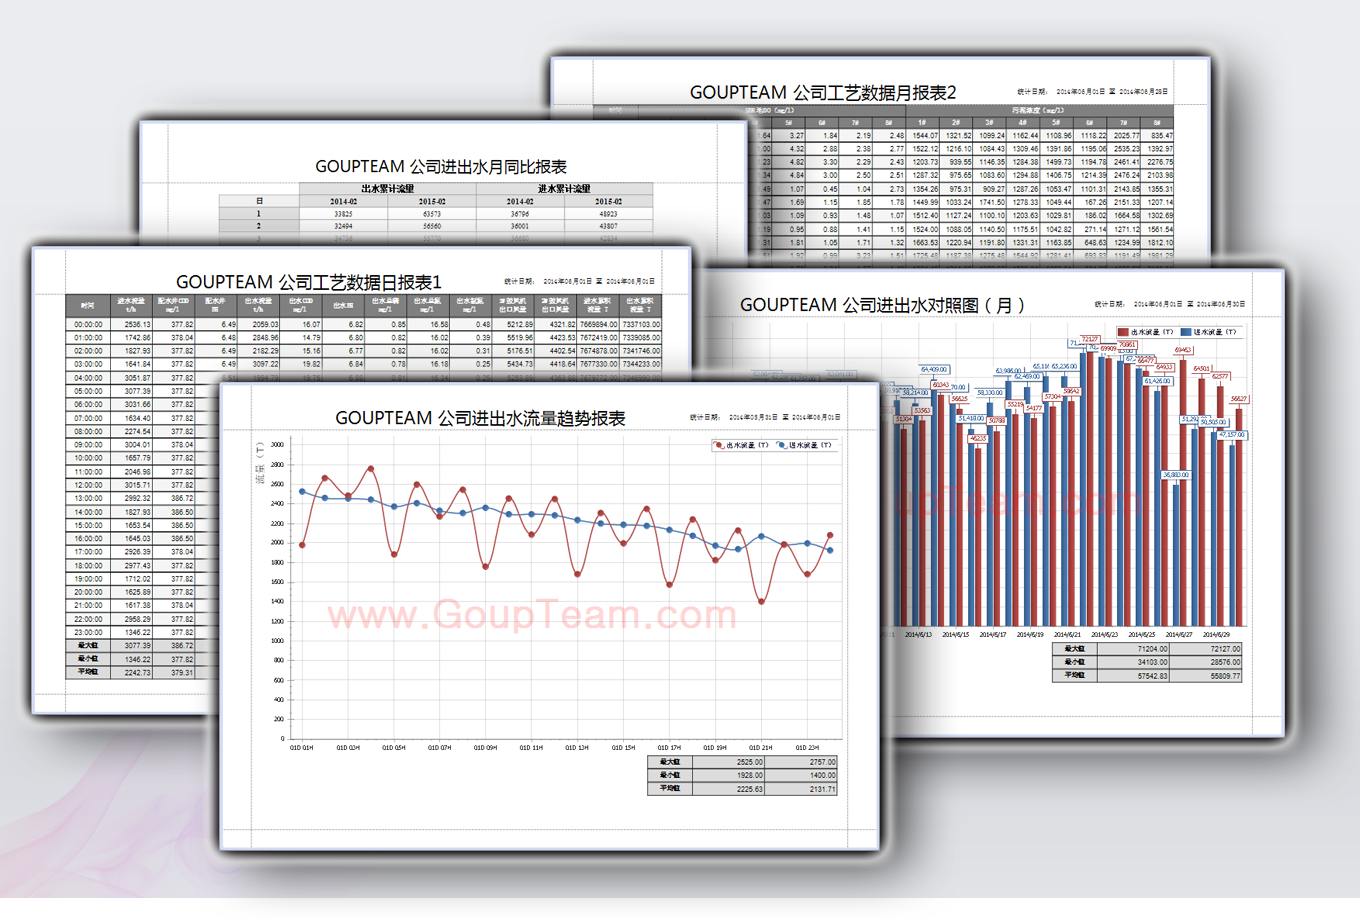Click the 最小值 row label in daily report
This screenshot has width=1360, height=920.
88,659
